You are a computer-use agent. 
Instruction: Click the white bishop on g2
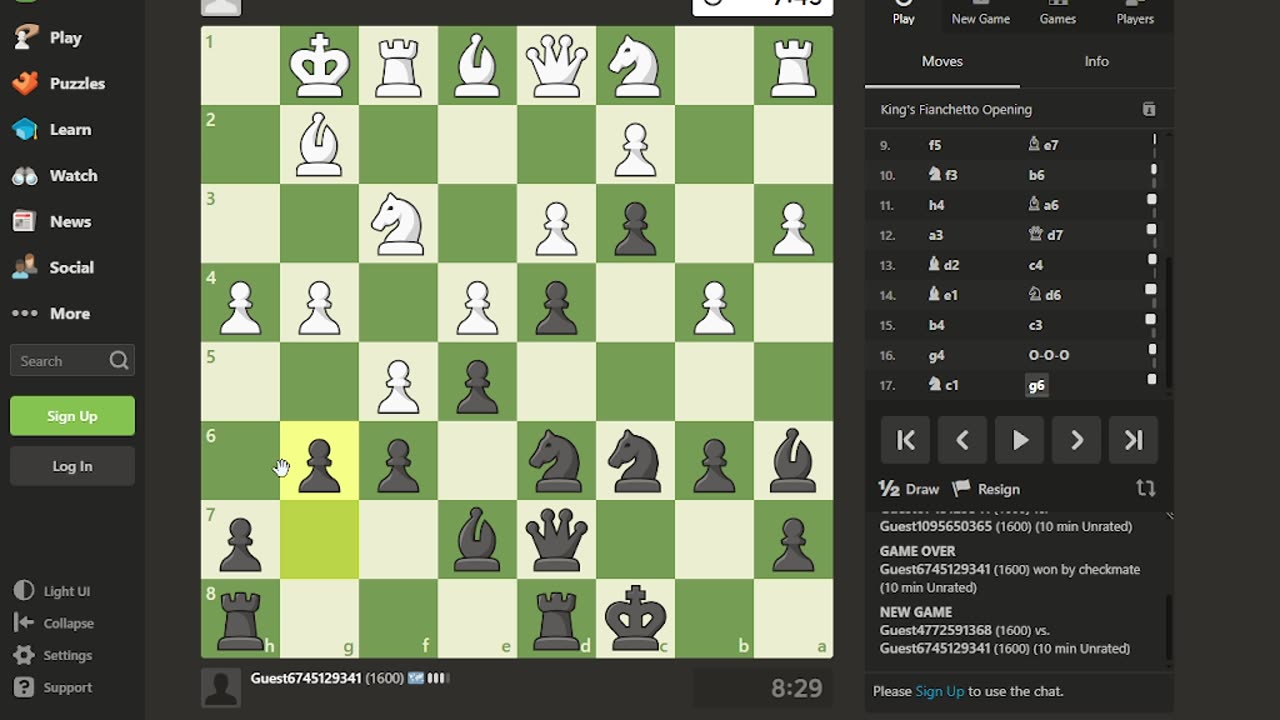pyautogui.click(x=319, y=145)
